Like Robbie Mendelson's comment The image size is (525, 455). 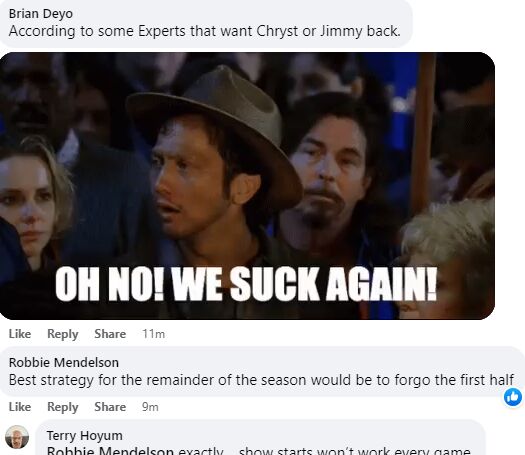point(20,407)
